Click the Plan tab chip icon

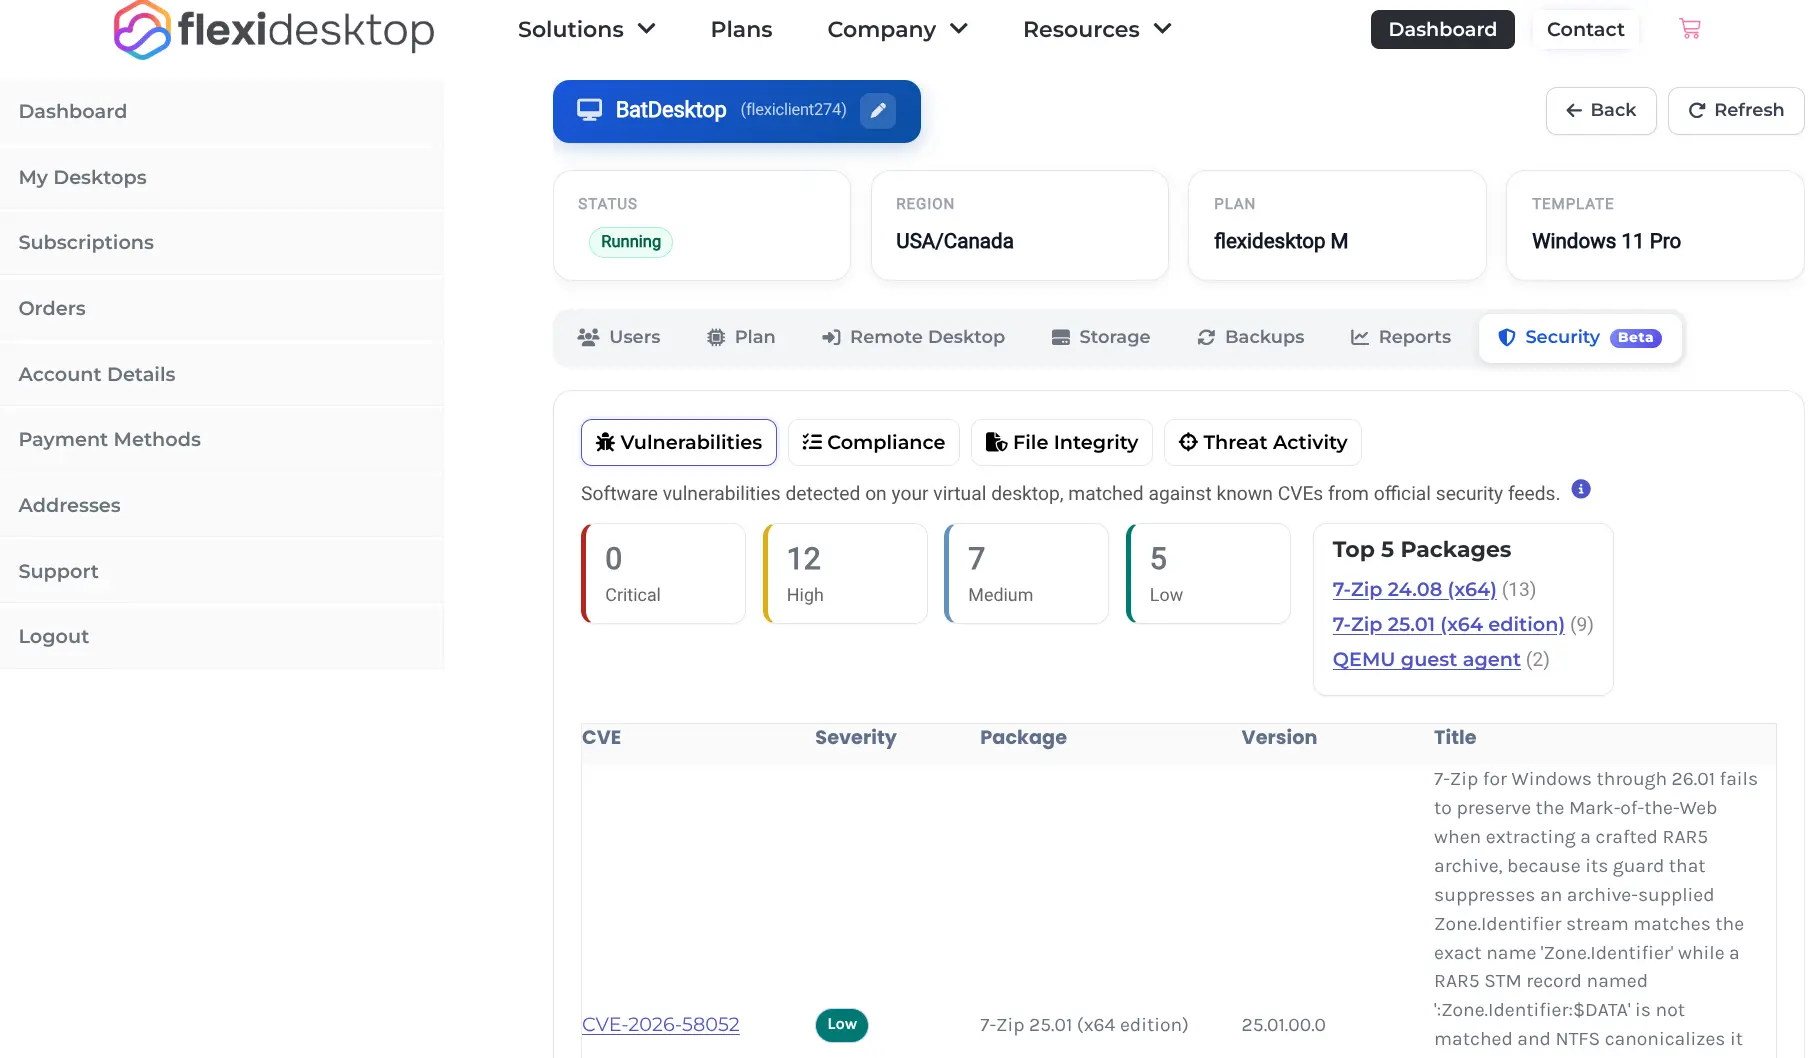pyautogui.click(x=716, y=338)
